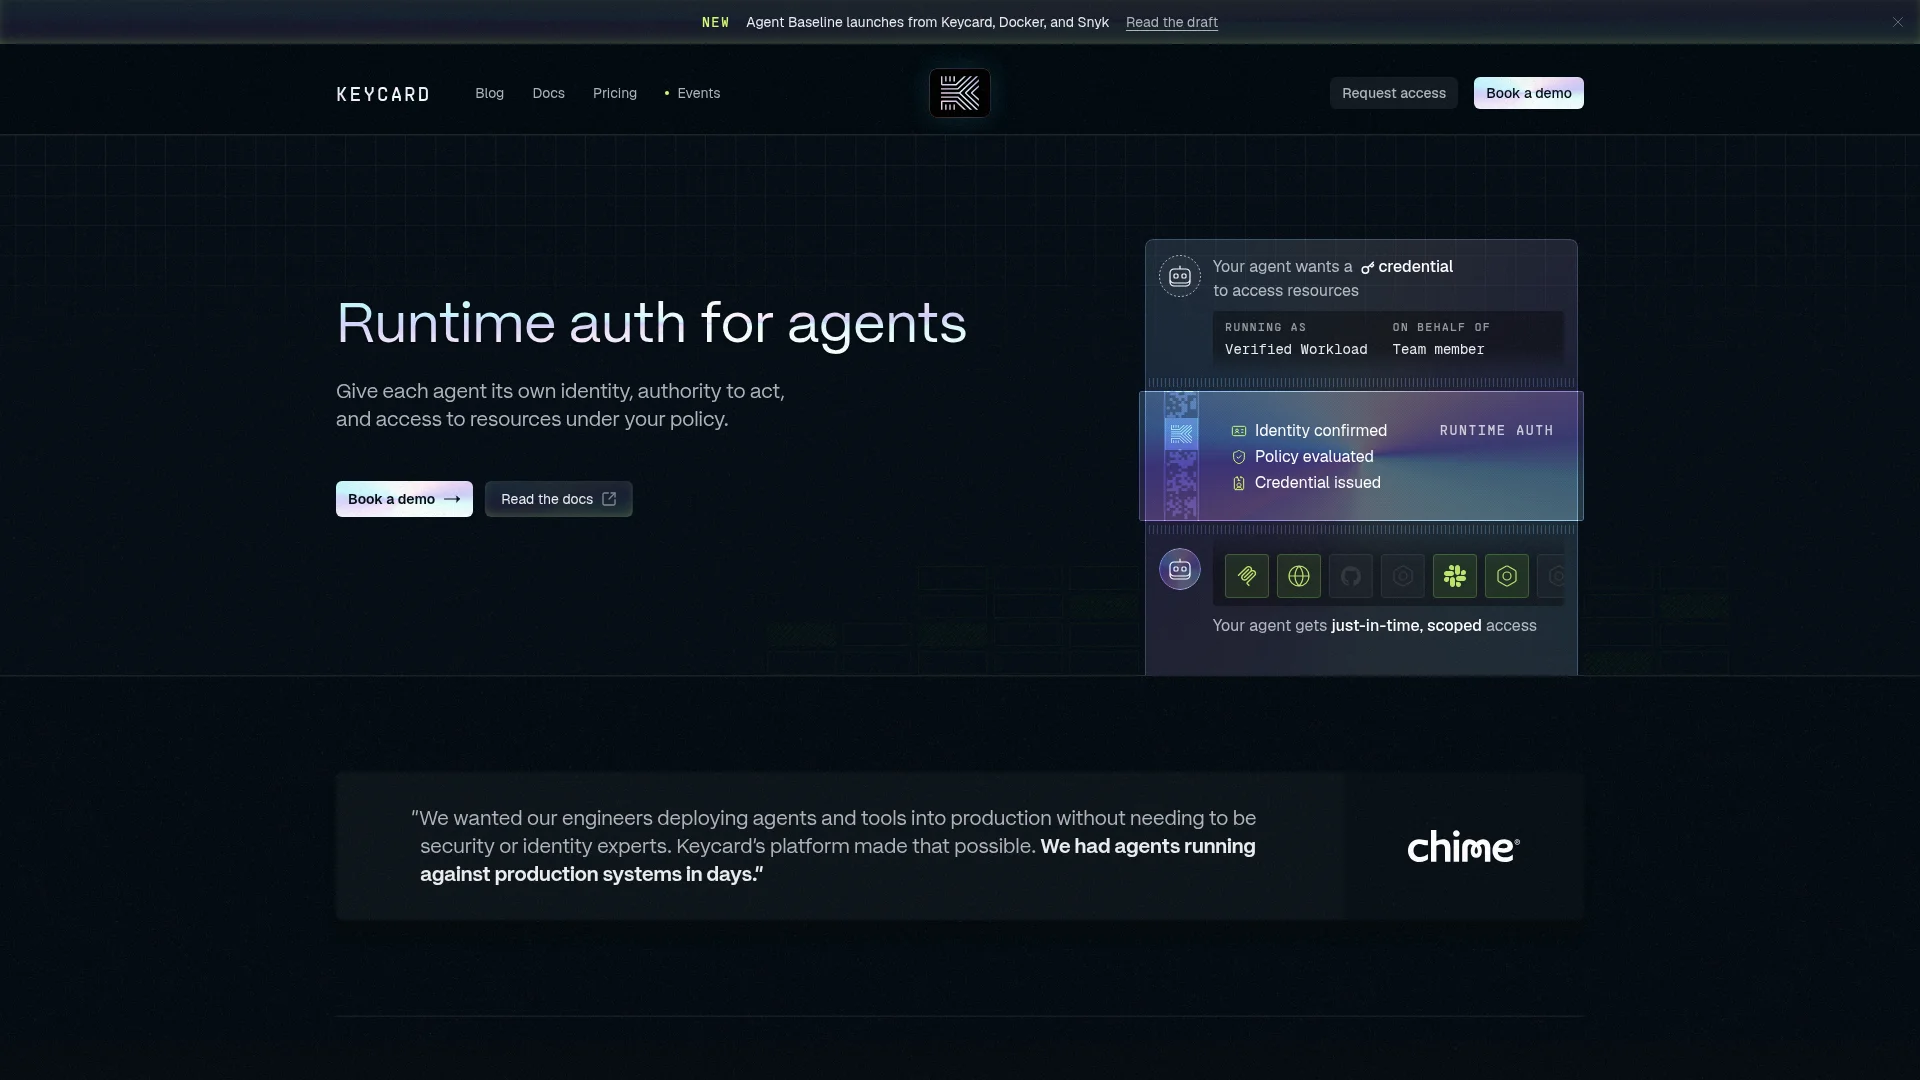1920x1080 pixels.
Task: Follow the Read the draft link
Action: tap(1172, 22)
